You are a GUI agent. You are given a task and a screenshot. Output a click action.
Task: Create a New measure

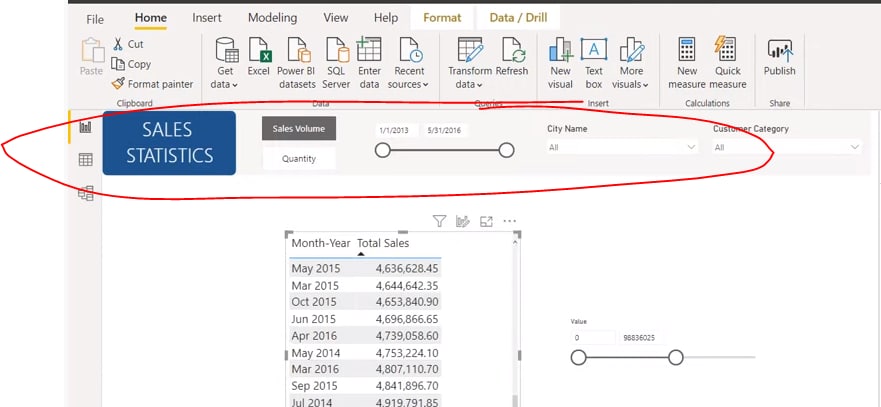click(687, 63)
